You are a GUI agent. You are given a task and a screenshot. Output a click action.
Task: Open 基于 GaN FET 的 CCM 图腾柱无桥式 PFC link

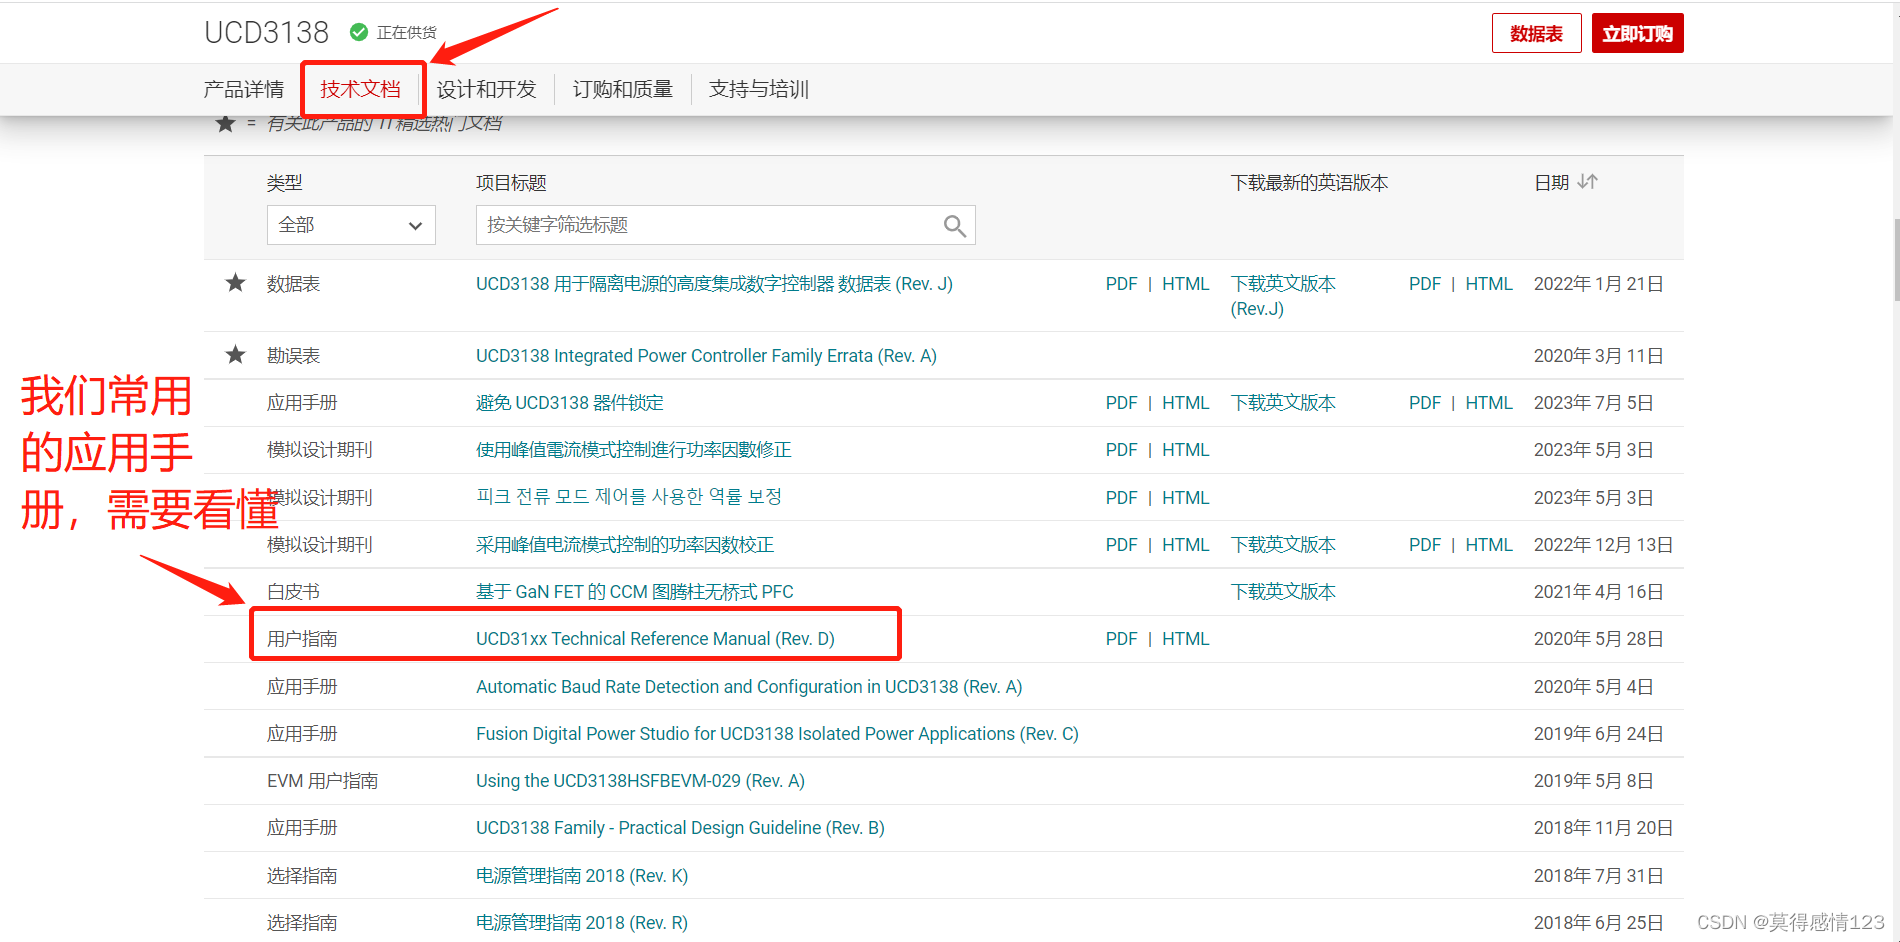635,592
